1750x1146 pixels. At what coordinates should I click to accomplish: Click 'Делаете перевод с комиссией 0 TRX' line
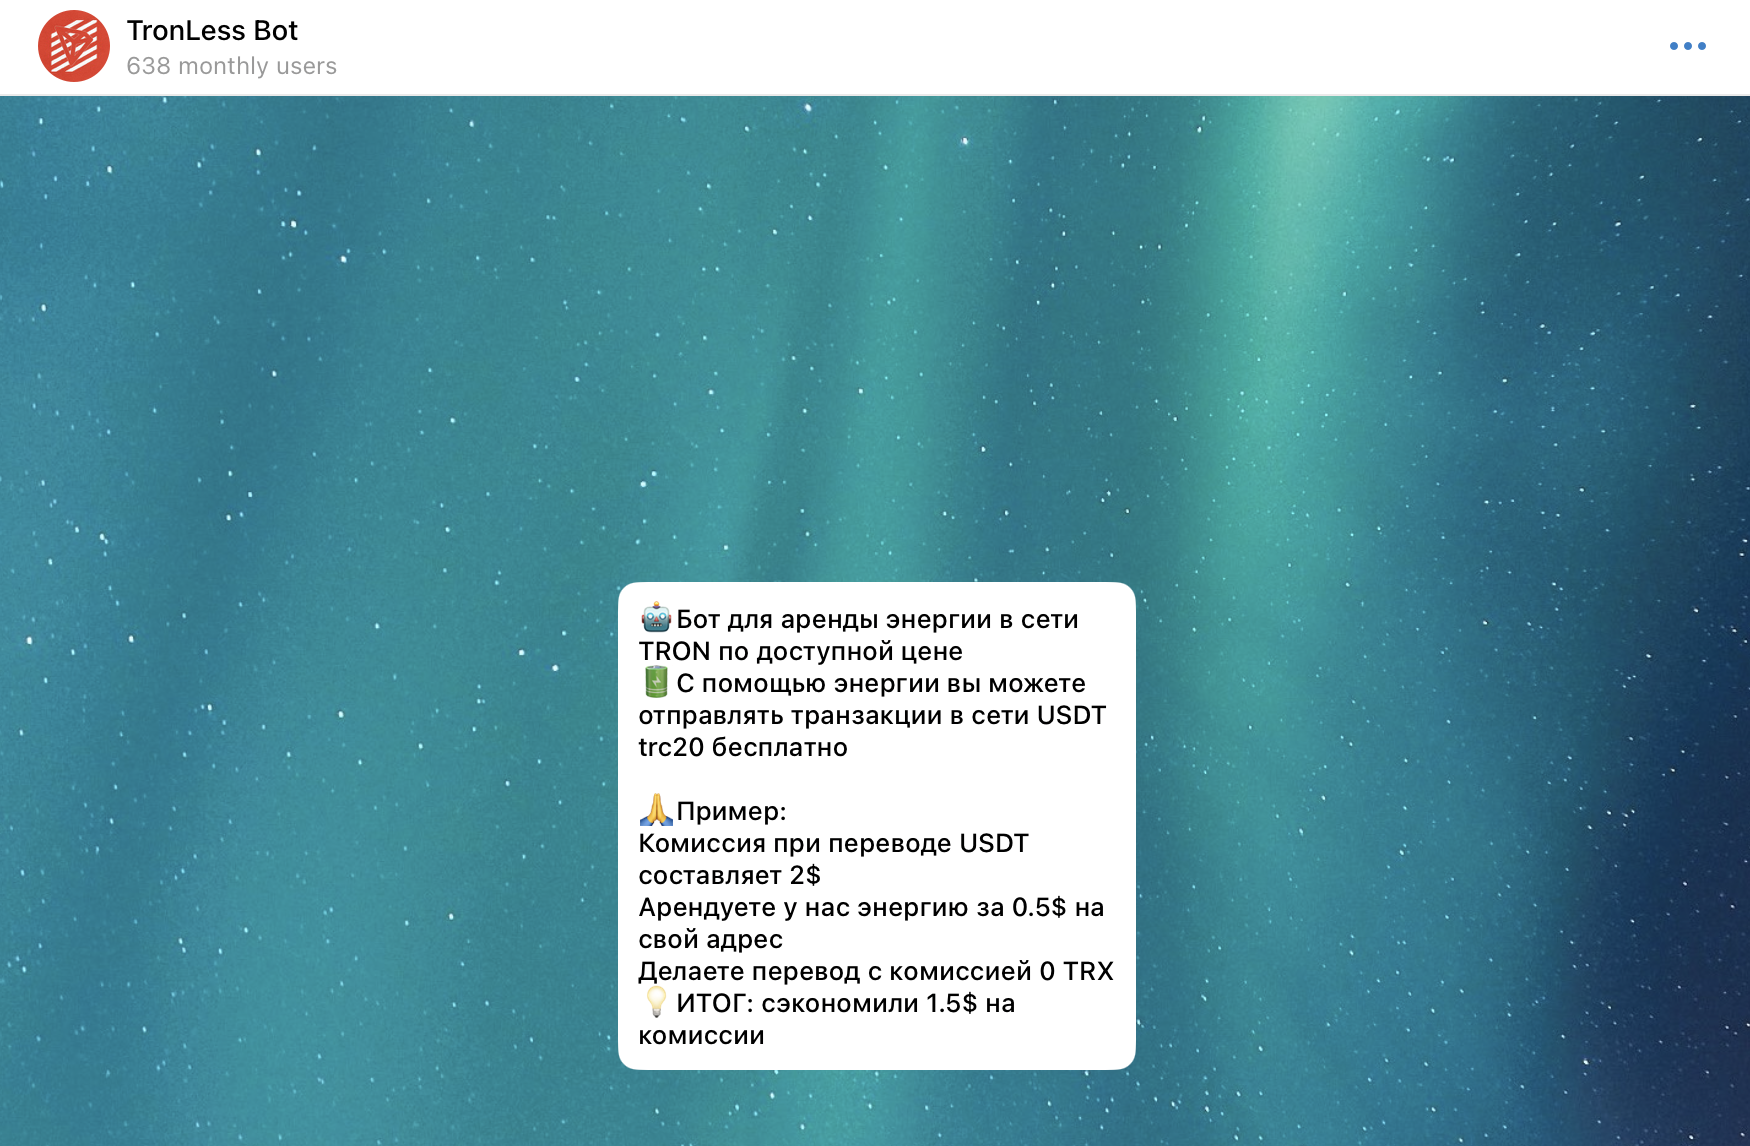click(x=875, y=972)
